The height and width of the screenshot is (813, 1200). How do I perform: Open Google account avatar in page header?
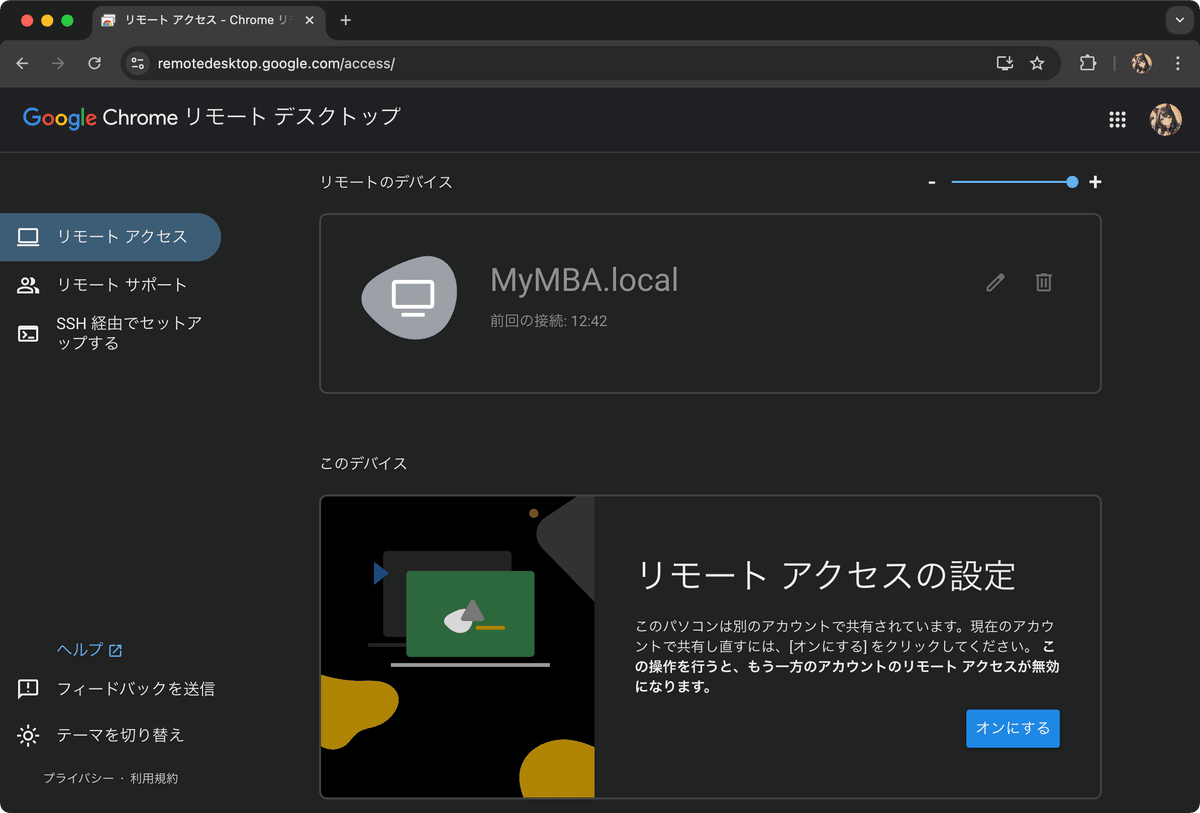pos(1165,120)
